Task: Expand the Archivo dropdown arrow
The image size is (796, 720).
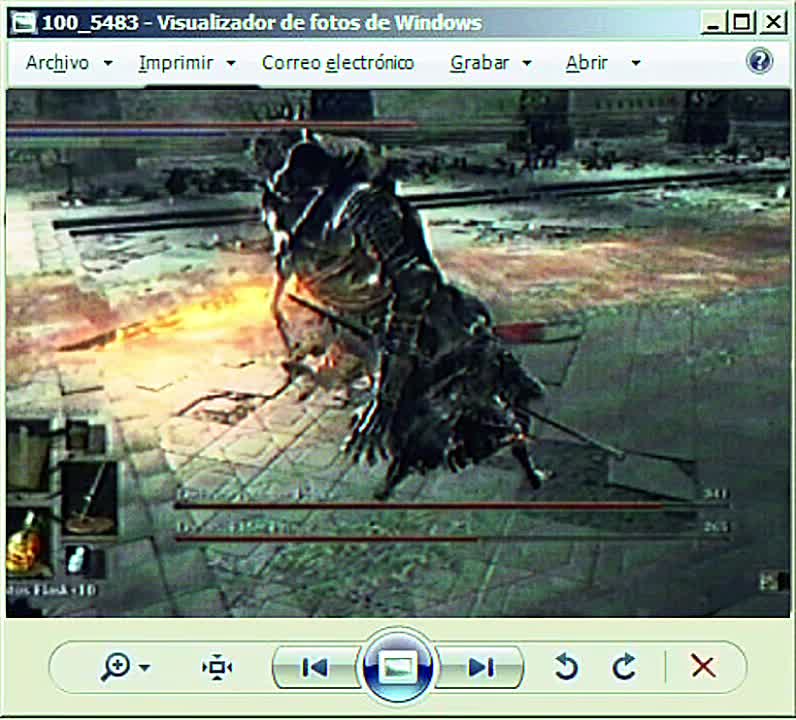Action: (108, 63)
